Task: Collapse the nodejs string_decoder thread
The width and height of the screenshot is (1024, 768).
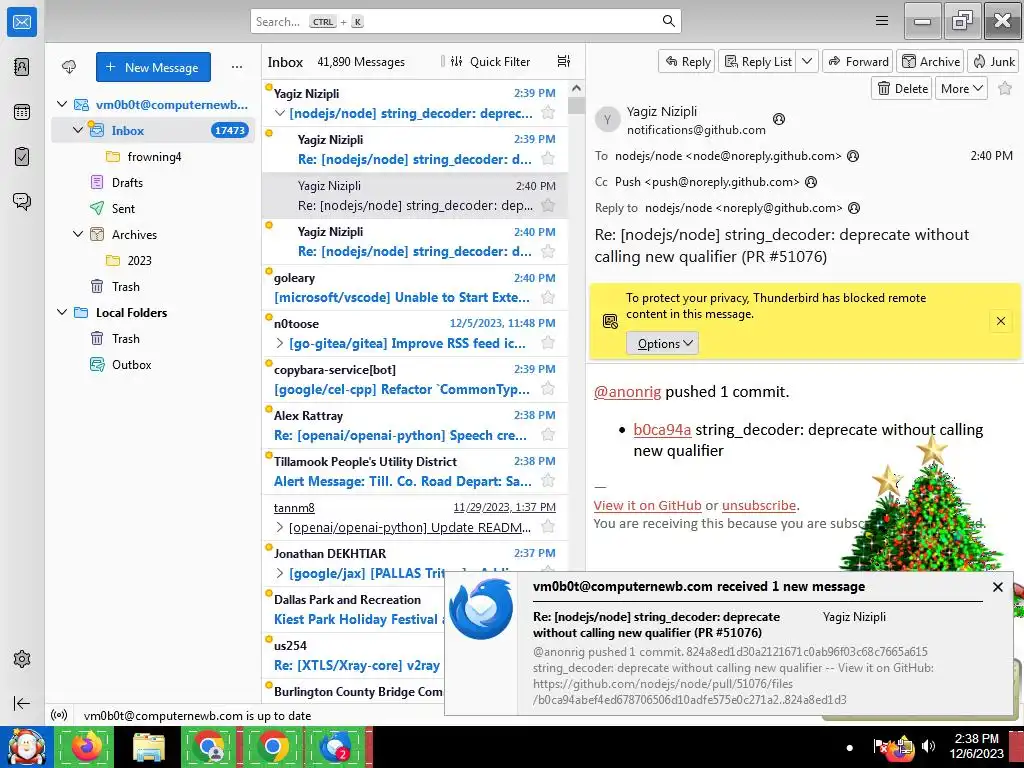Action: [280, 113]
